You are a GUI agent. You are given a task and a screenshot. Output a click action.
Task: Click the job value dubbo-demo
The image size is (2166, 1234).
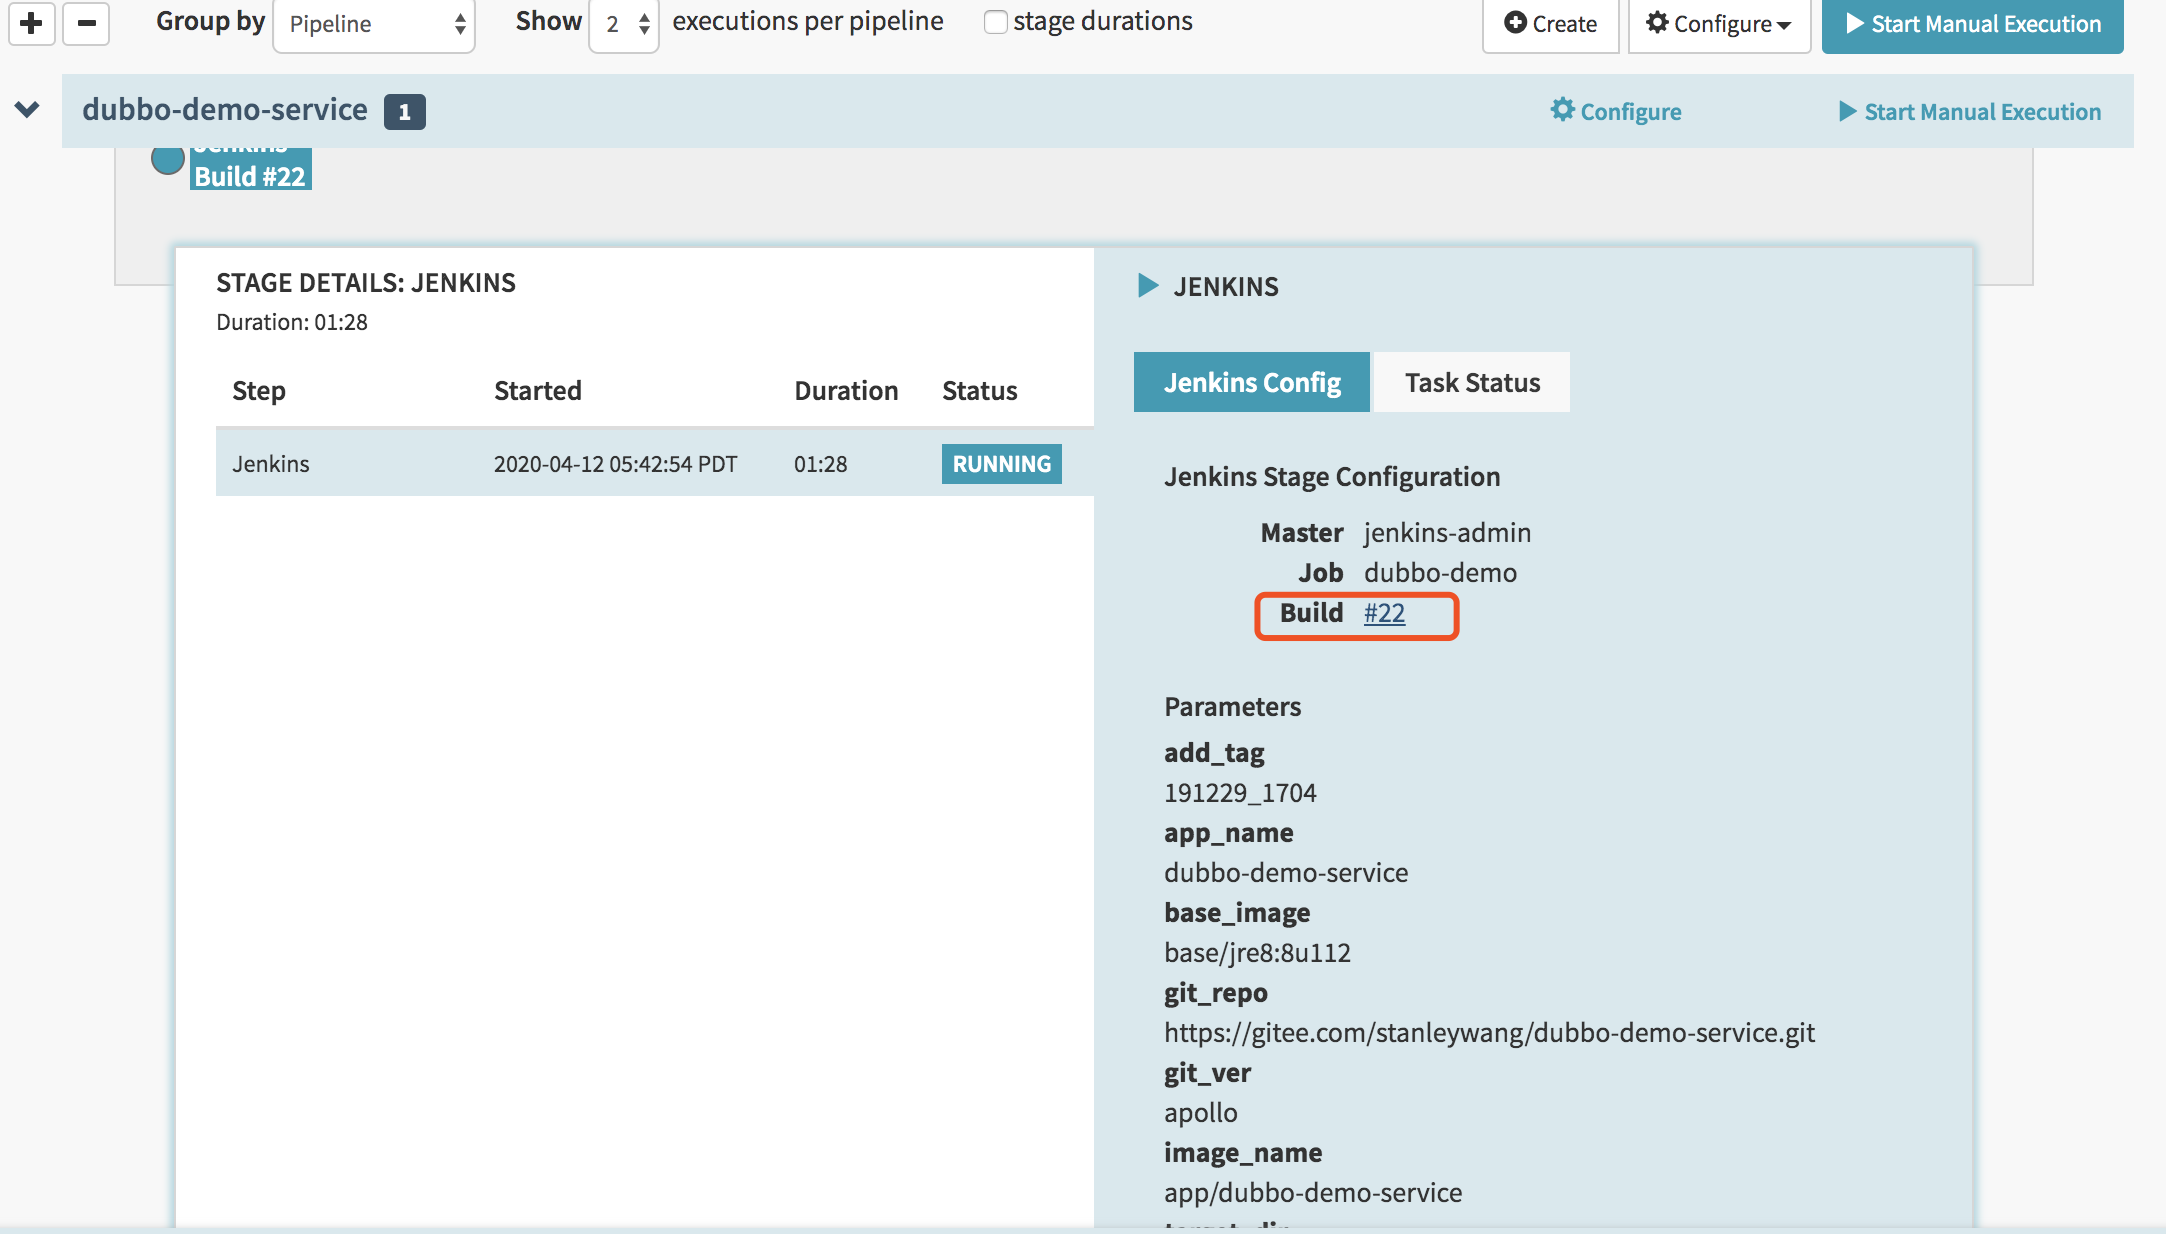pos(1440,573)
